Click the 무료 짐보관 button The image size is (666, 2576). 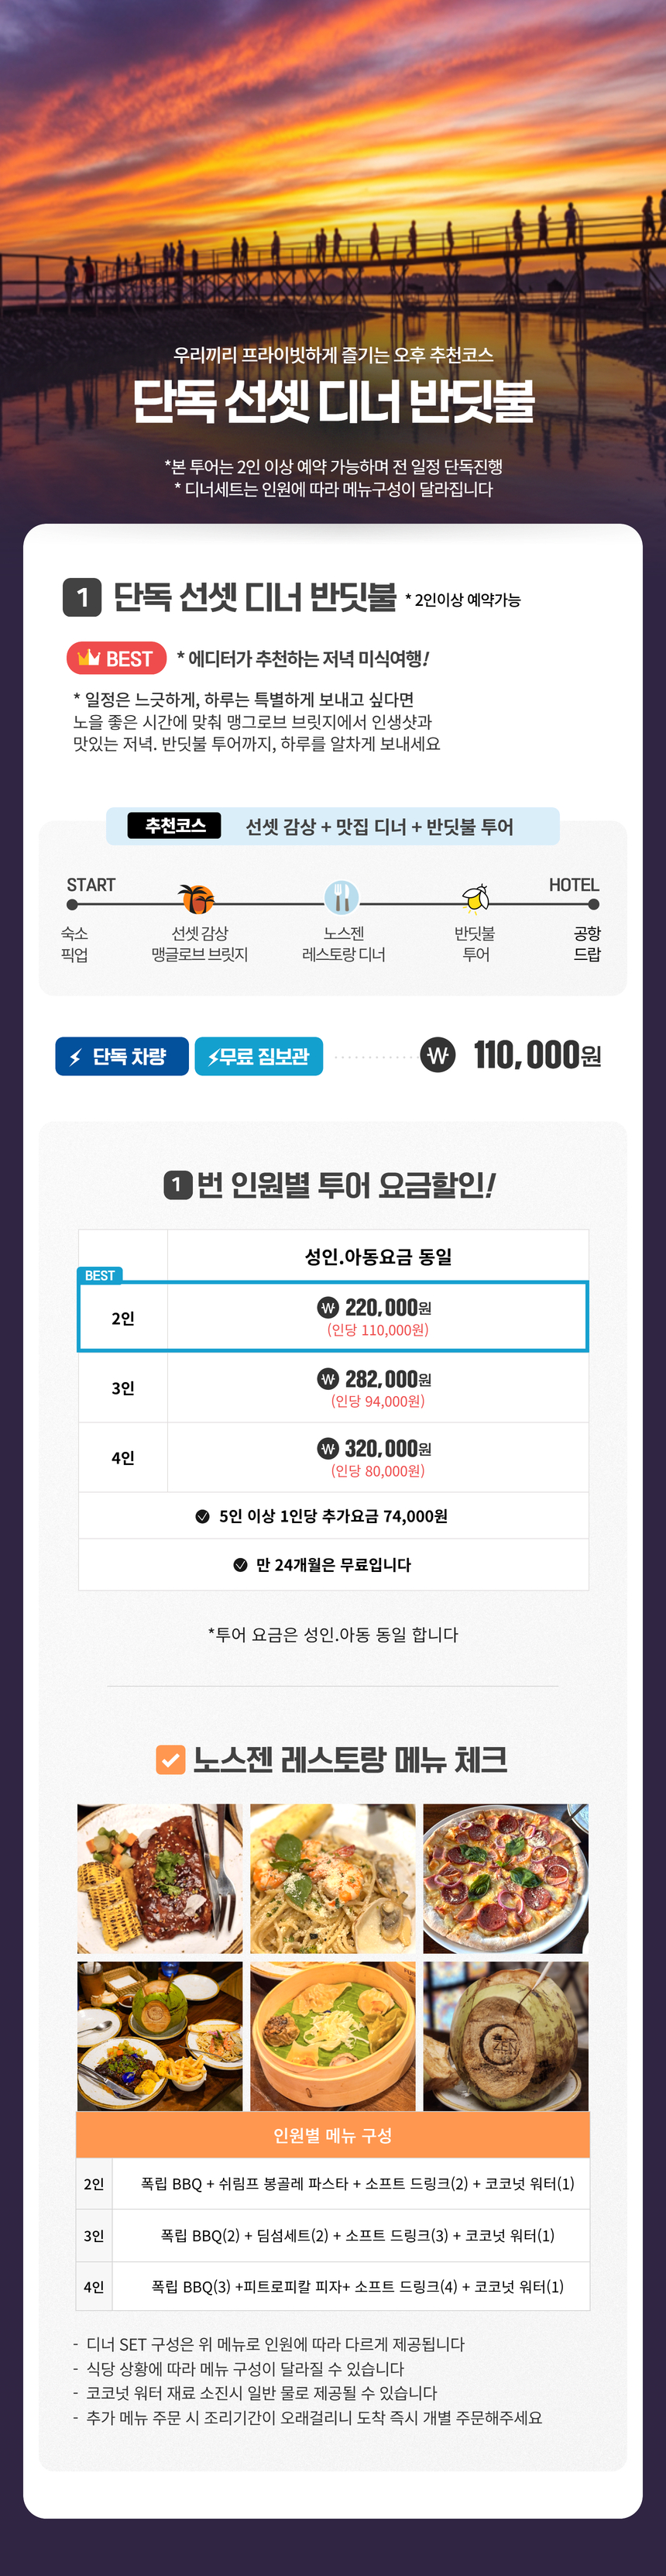click(259, 1056)
